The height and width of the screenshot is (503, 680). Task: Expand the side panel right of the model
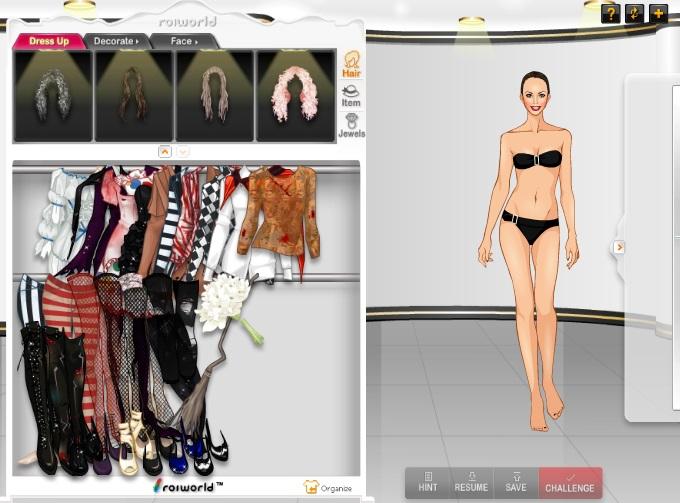(x=619, y=247)
